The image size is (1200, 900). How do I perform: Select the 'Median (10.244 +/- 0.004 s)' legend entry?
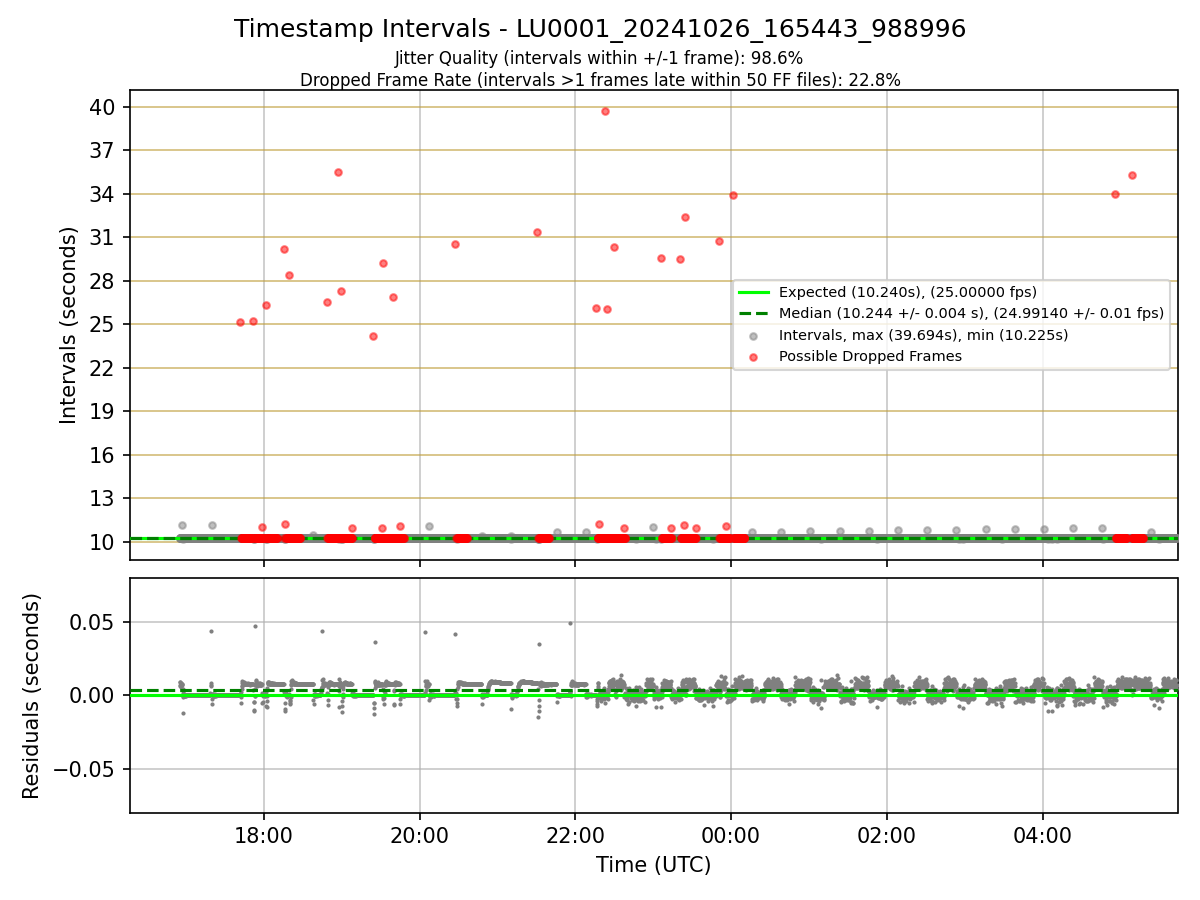click(971, 313)
